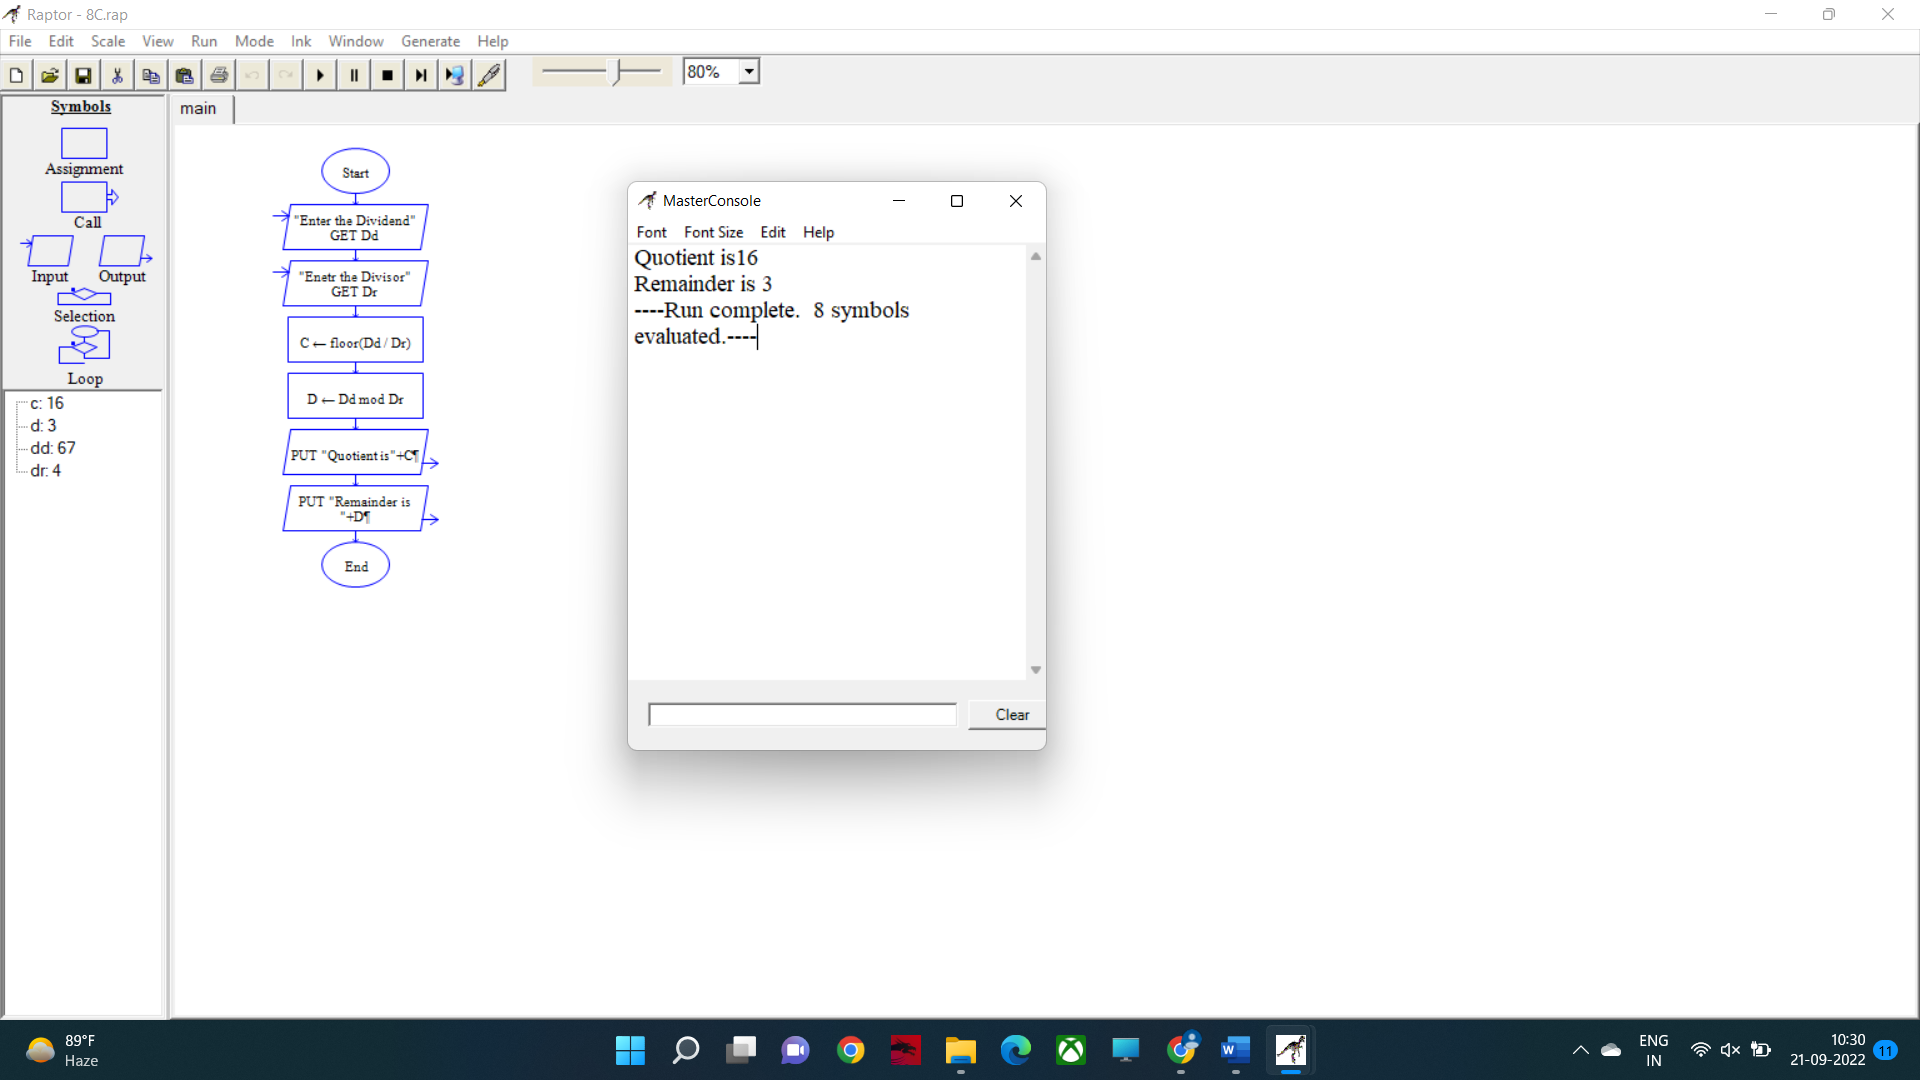Screen dimensions: 1920x1080
Task: Select the Assignment symbol in the palette
Action: pos(84,144)
